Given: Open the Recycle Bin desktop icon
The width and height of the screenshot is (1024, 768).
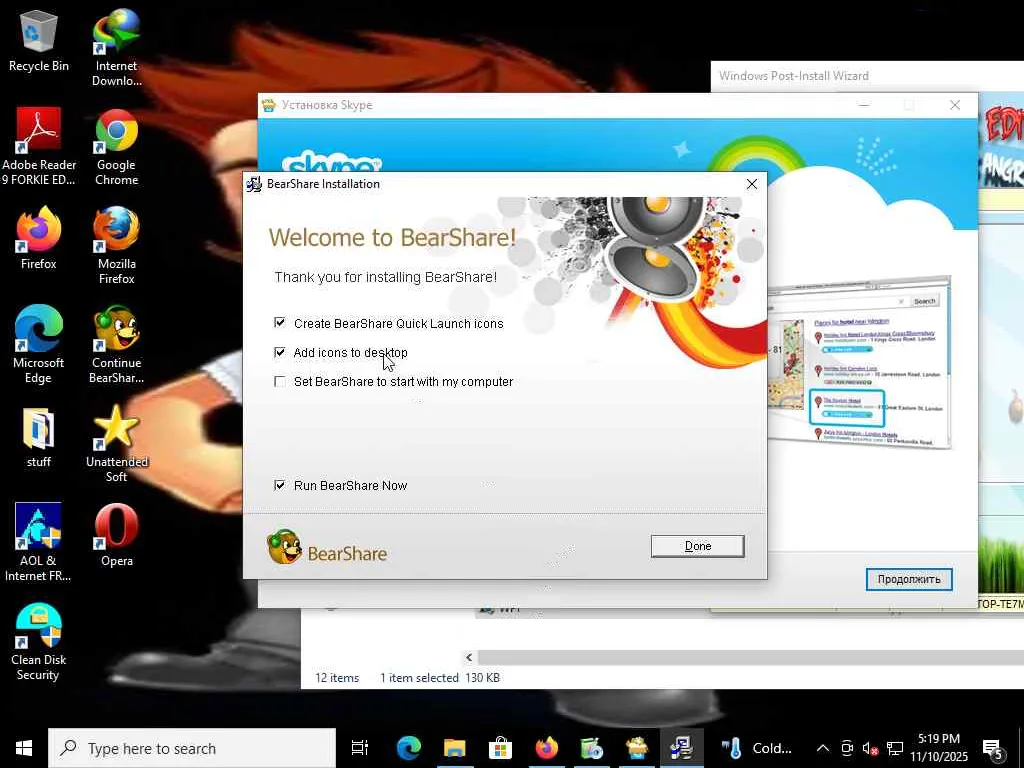Looking at the screenshot, I should click(39, 42).
